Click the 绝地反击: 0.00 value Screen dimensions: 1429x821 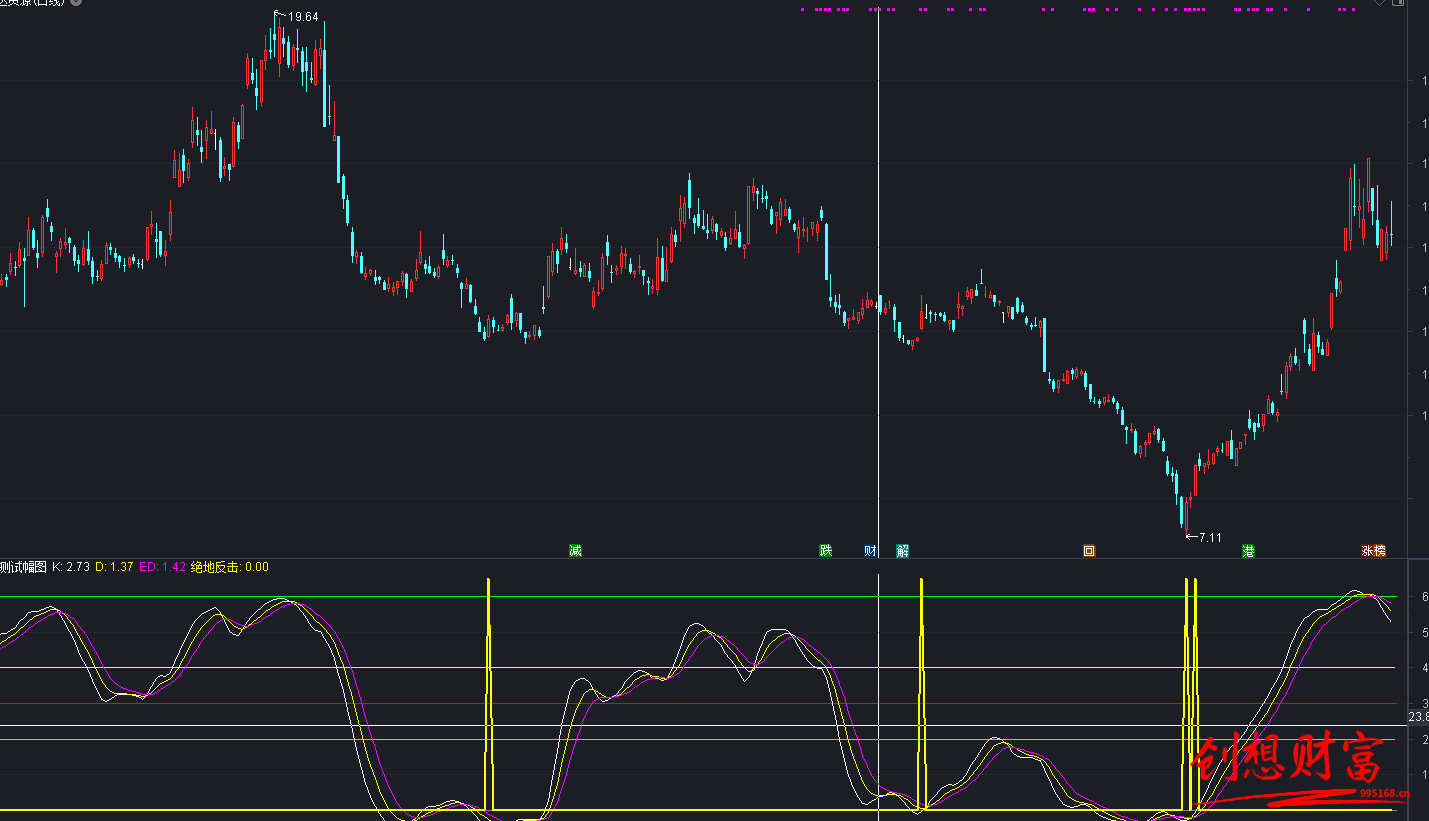pos(230,567)
